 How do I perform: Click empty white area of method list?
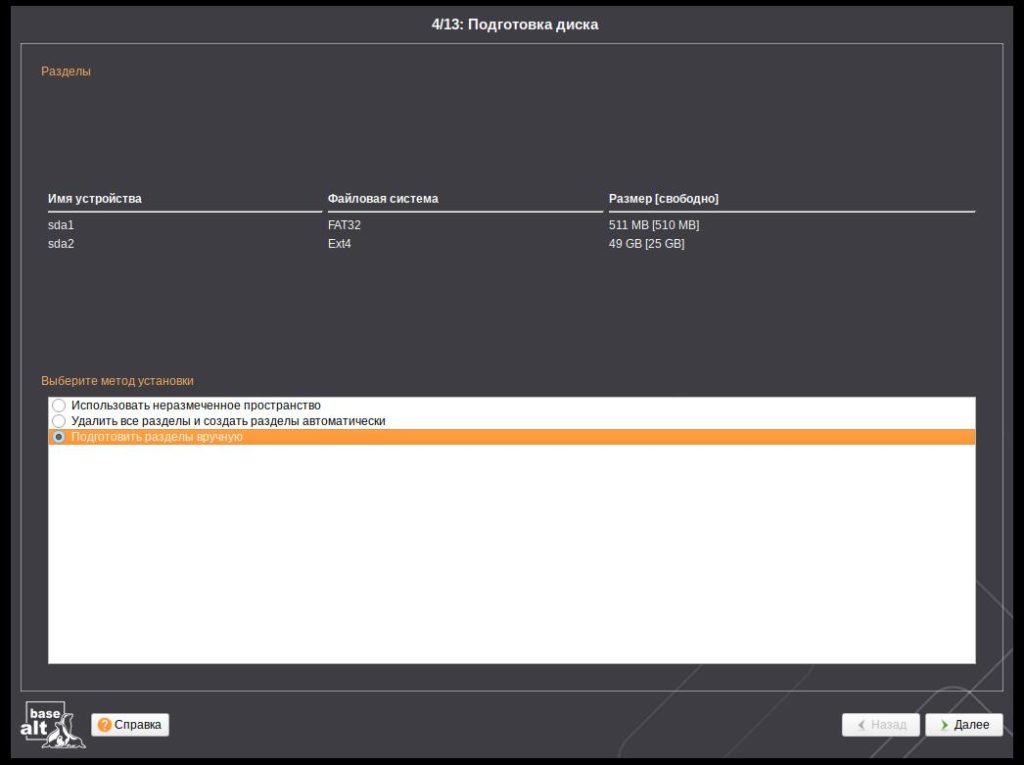coord(510,560)
